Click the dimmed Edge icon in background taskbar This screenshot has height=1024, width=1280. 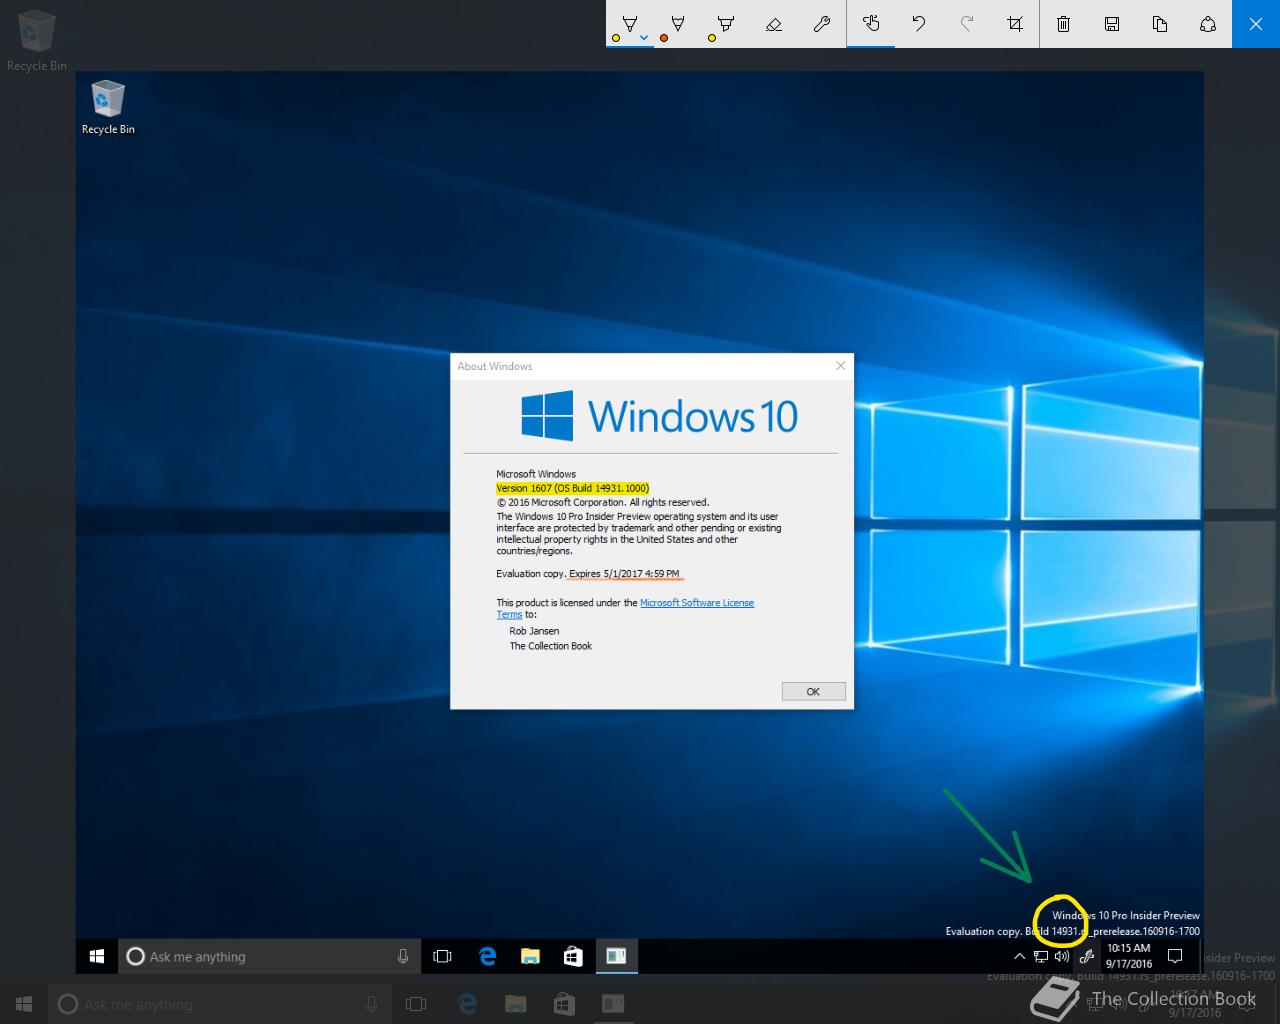coord(466,1003)
